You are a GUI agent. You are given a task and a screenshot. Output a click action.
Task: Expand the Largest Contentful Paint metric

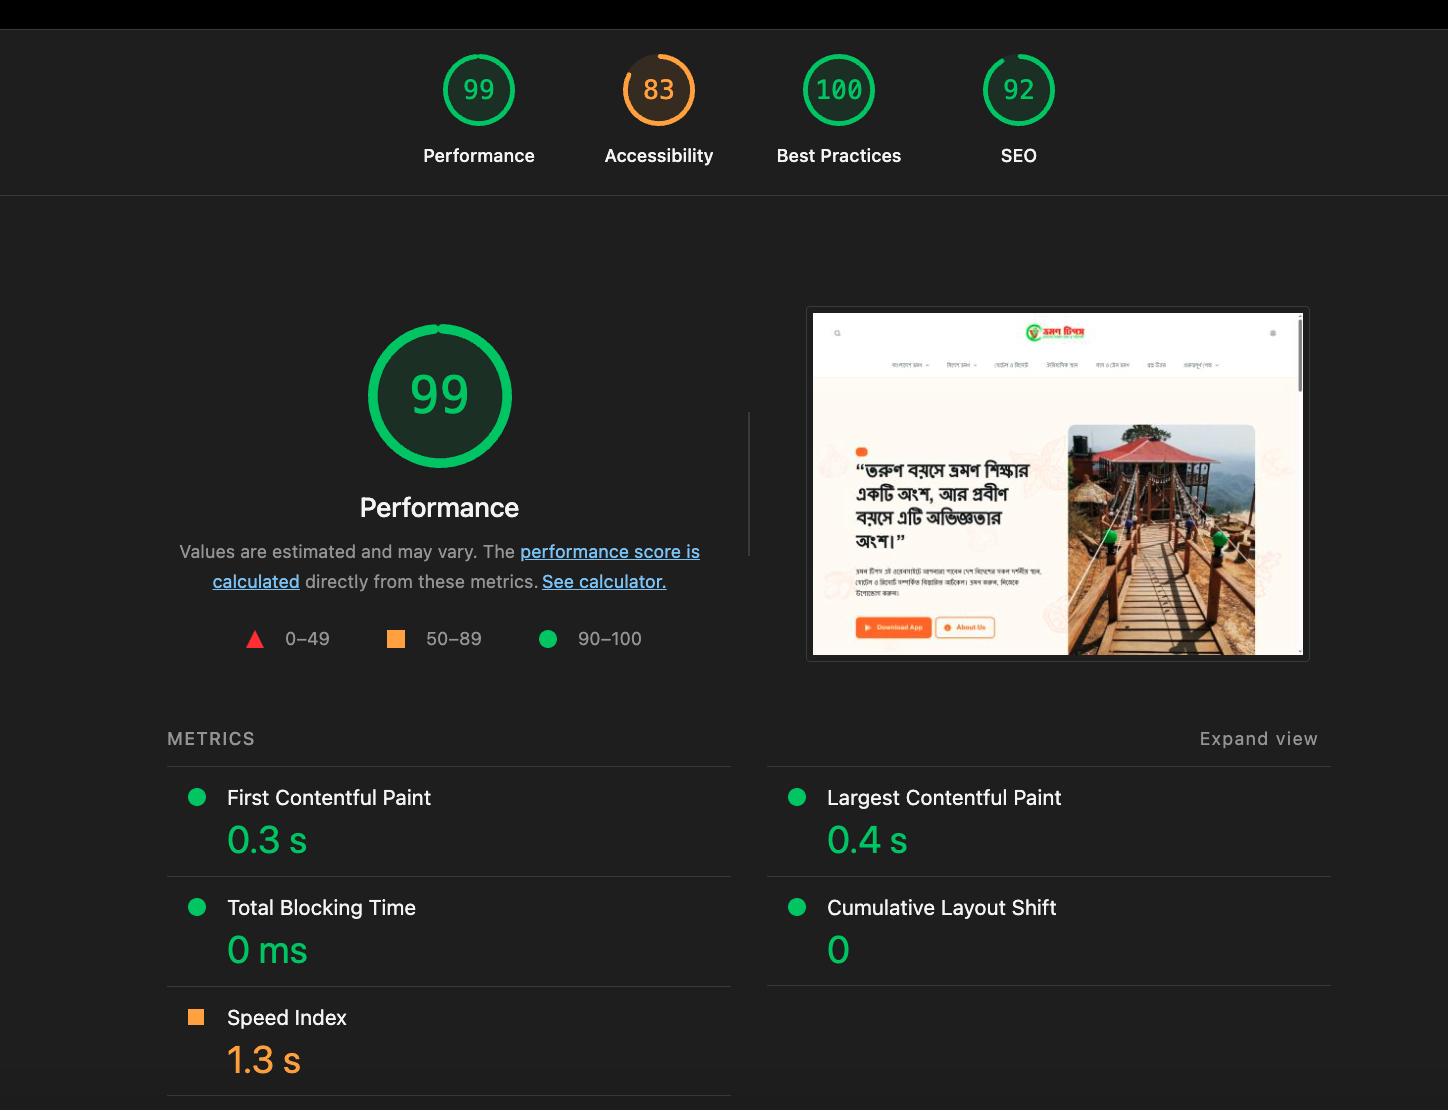click(x=943, y=798)
